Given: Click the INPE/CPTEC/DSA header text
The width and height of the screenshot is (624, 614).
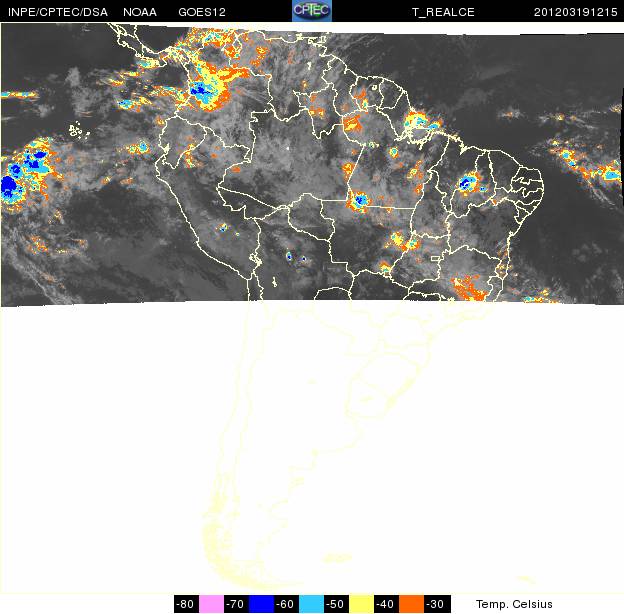Looking at the screenshot, I should point(58,12).
